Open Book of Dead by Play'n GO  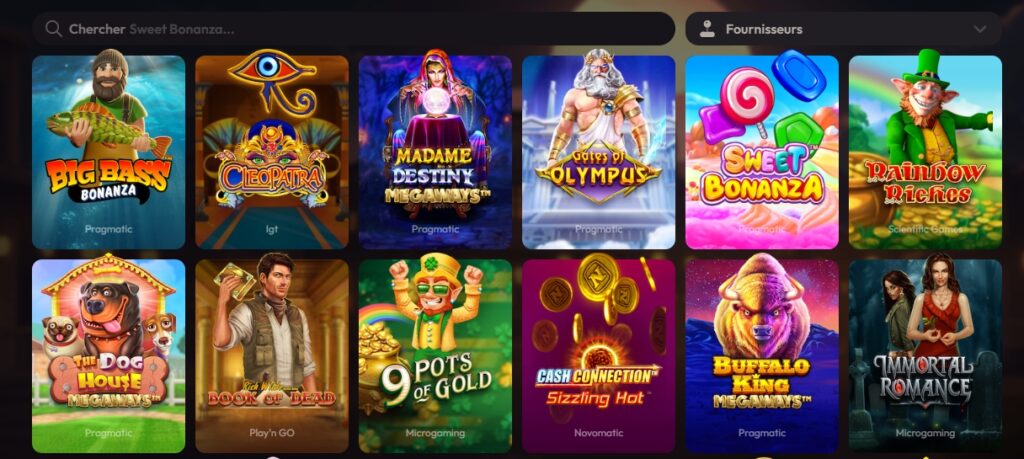(x=272, y=356)
